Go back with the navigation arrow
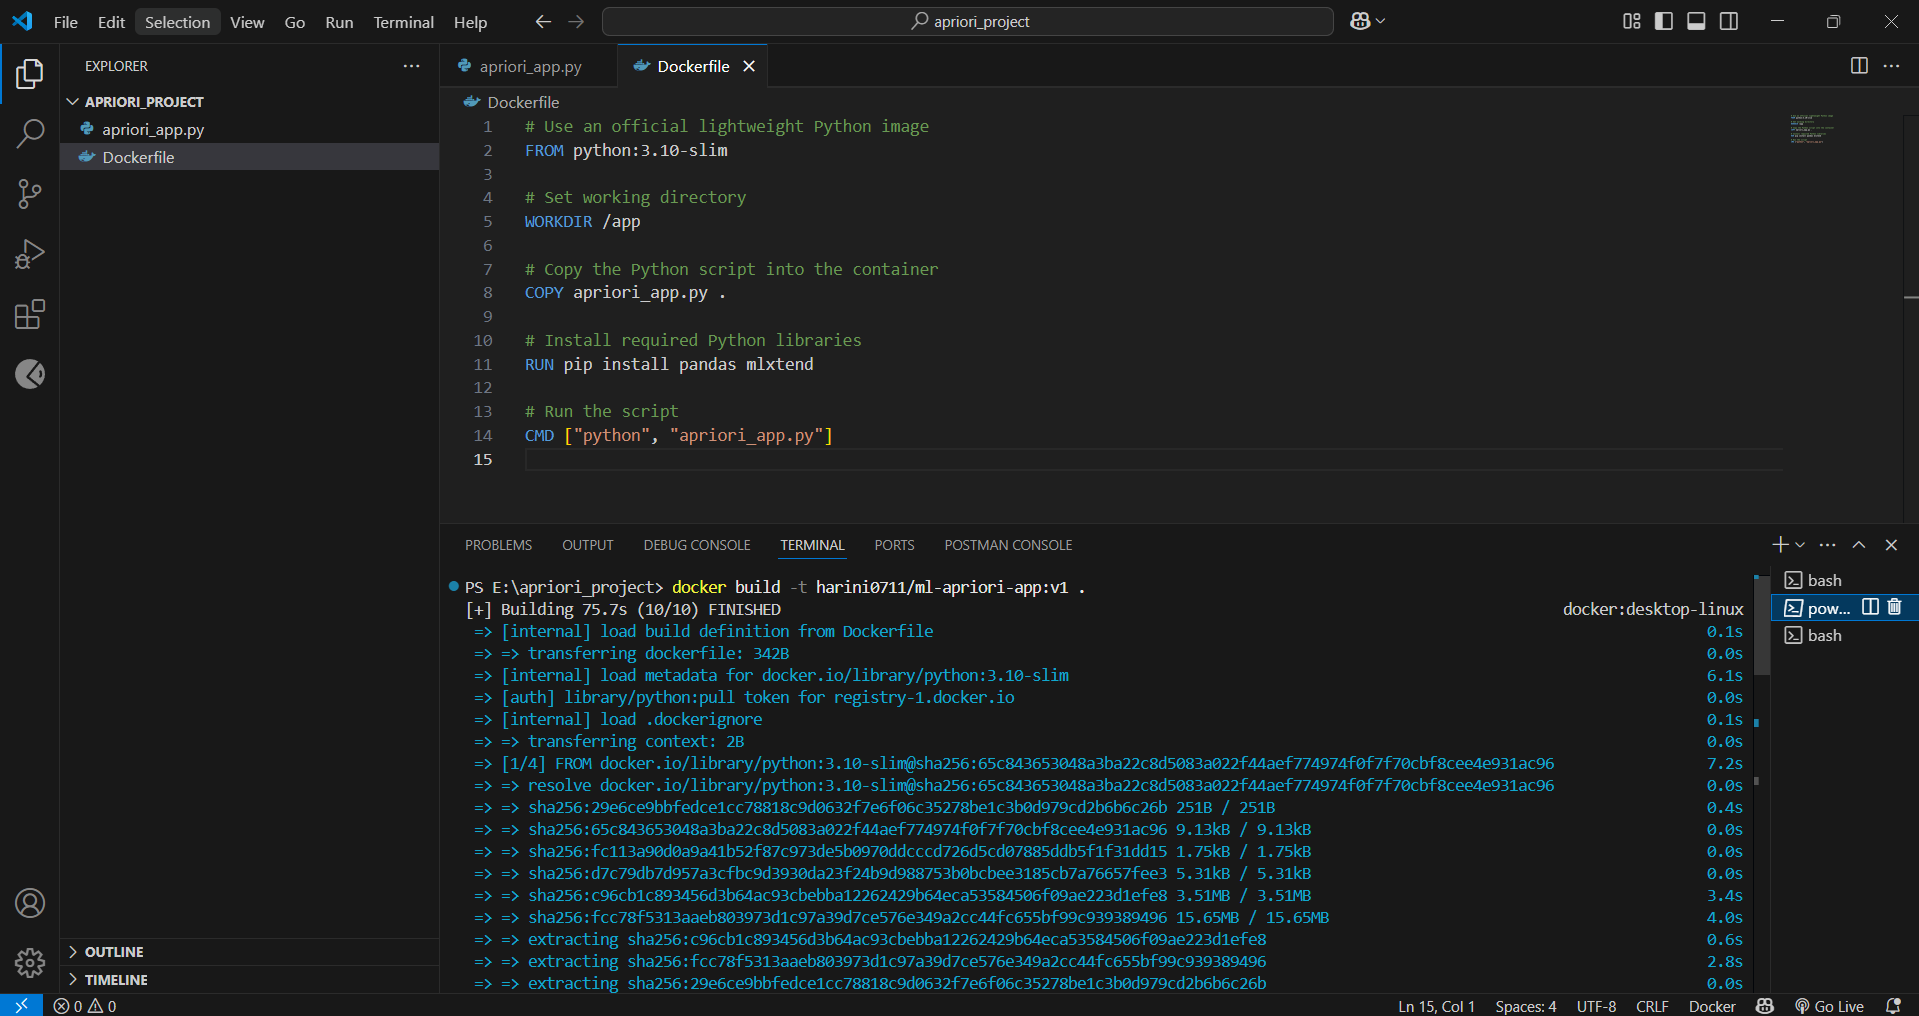 (543, 21)
